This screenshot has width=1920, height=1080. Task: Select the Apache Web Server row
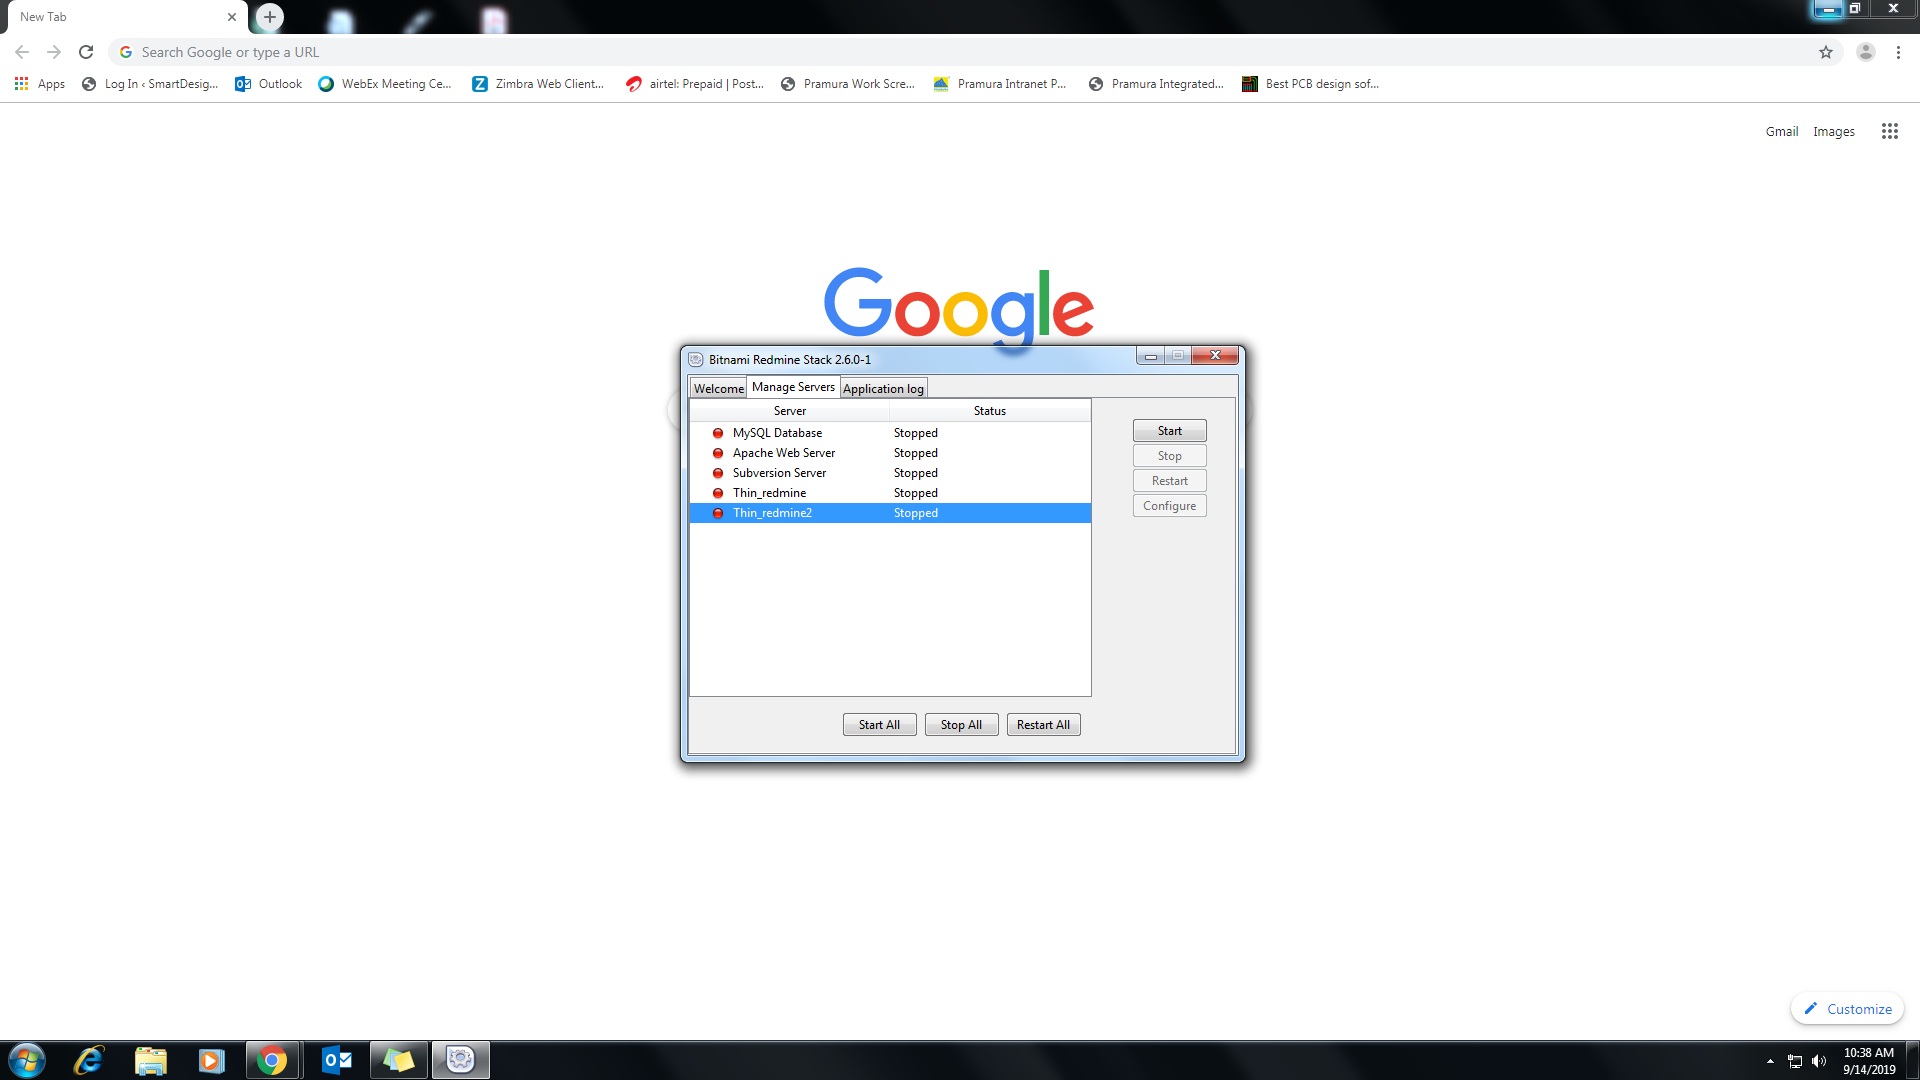pyautogui.click(x=890, y=453)
